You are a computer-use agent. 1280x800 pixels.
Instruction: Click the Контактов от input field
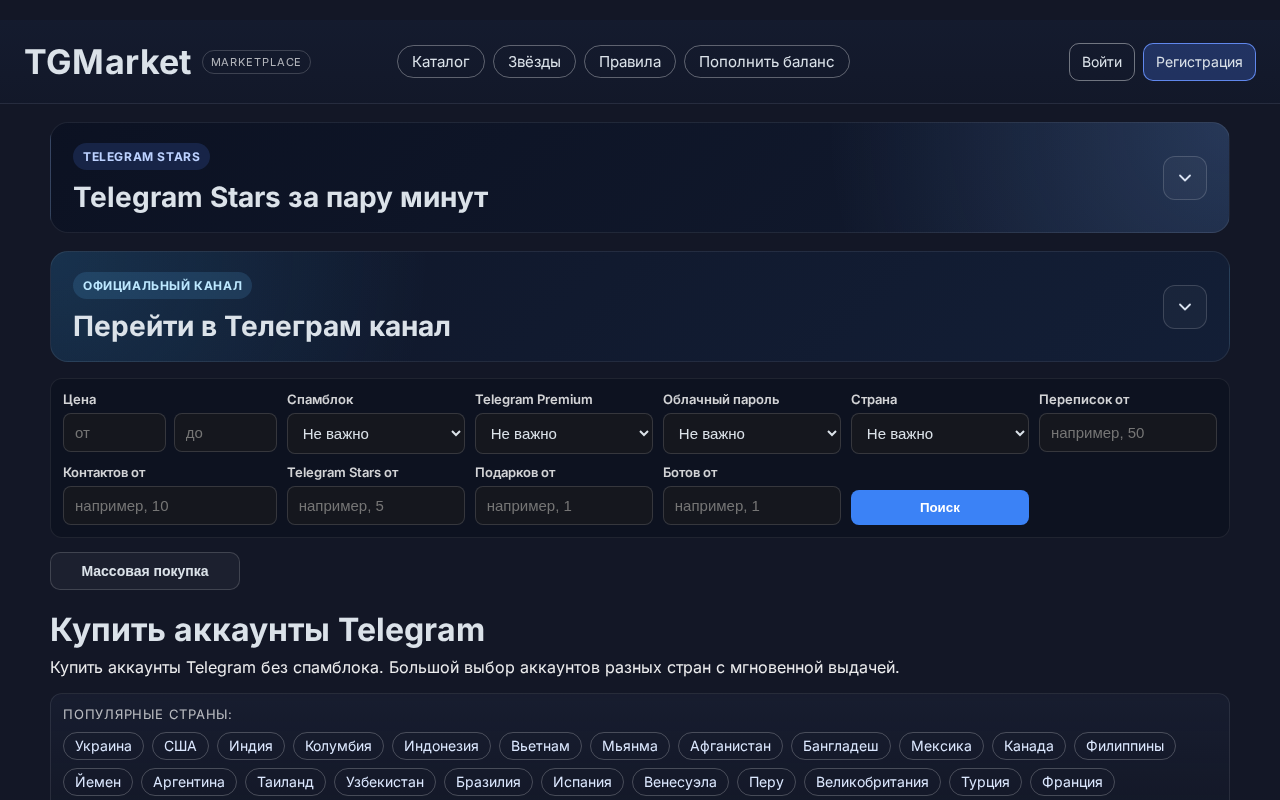pos(170,506)
